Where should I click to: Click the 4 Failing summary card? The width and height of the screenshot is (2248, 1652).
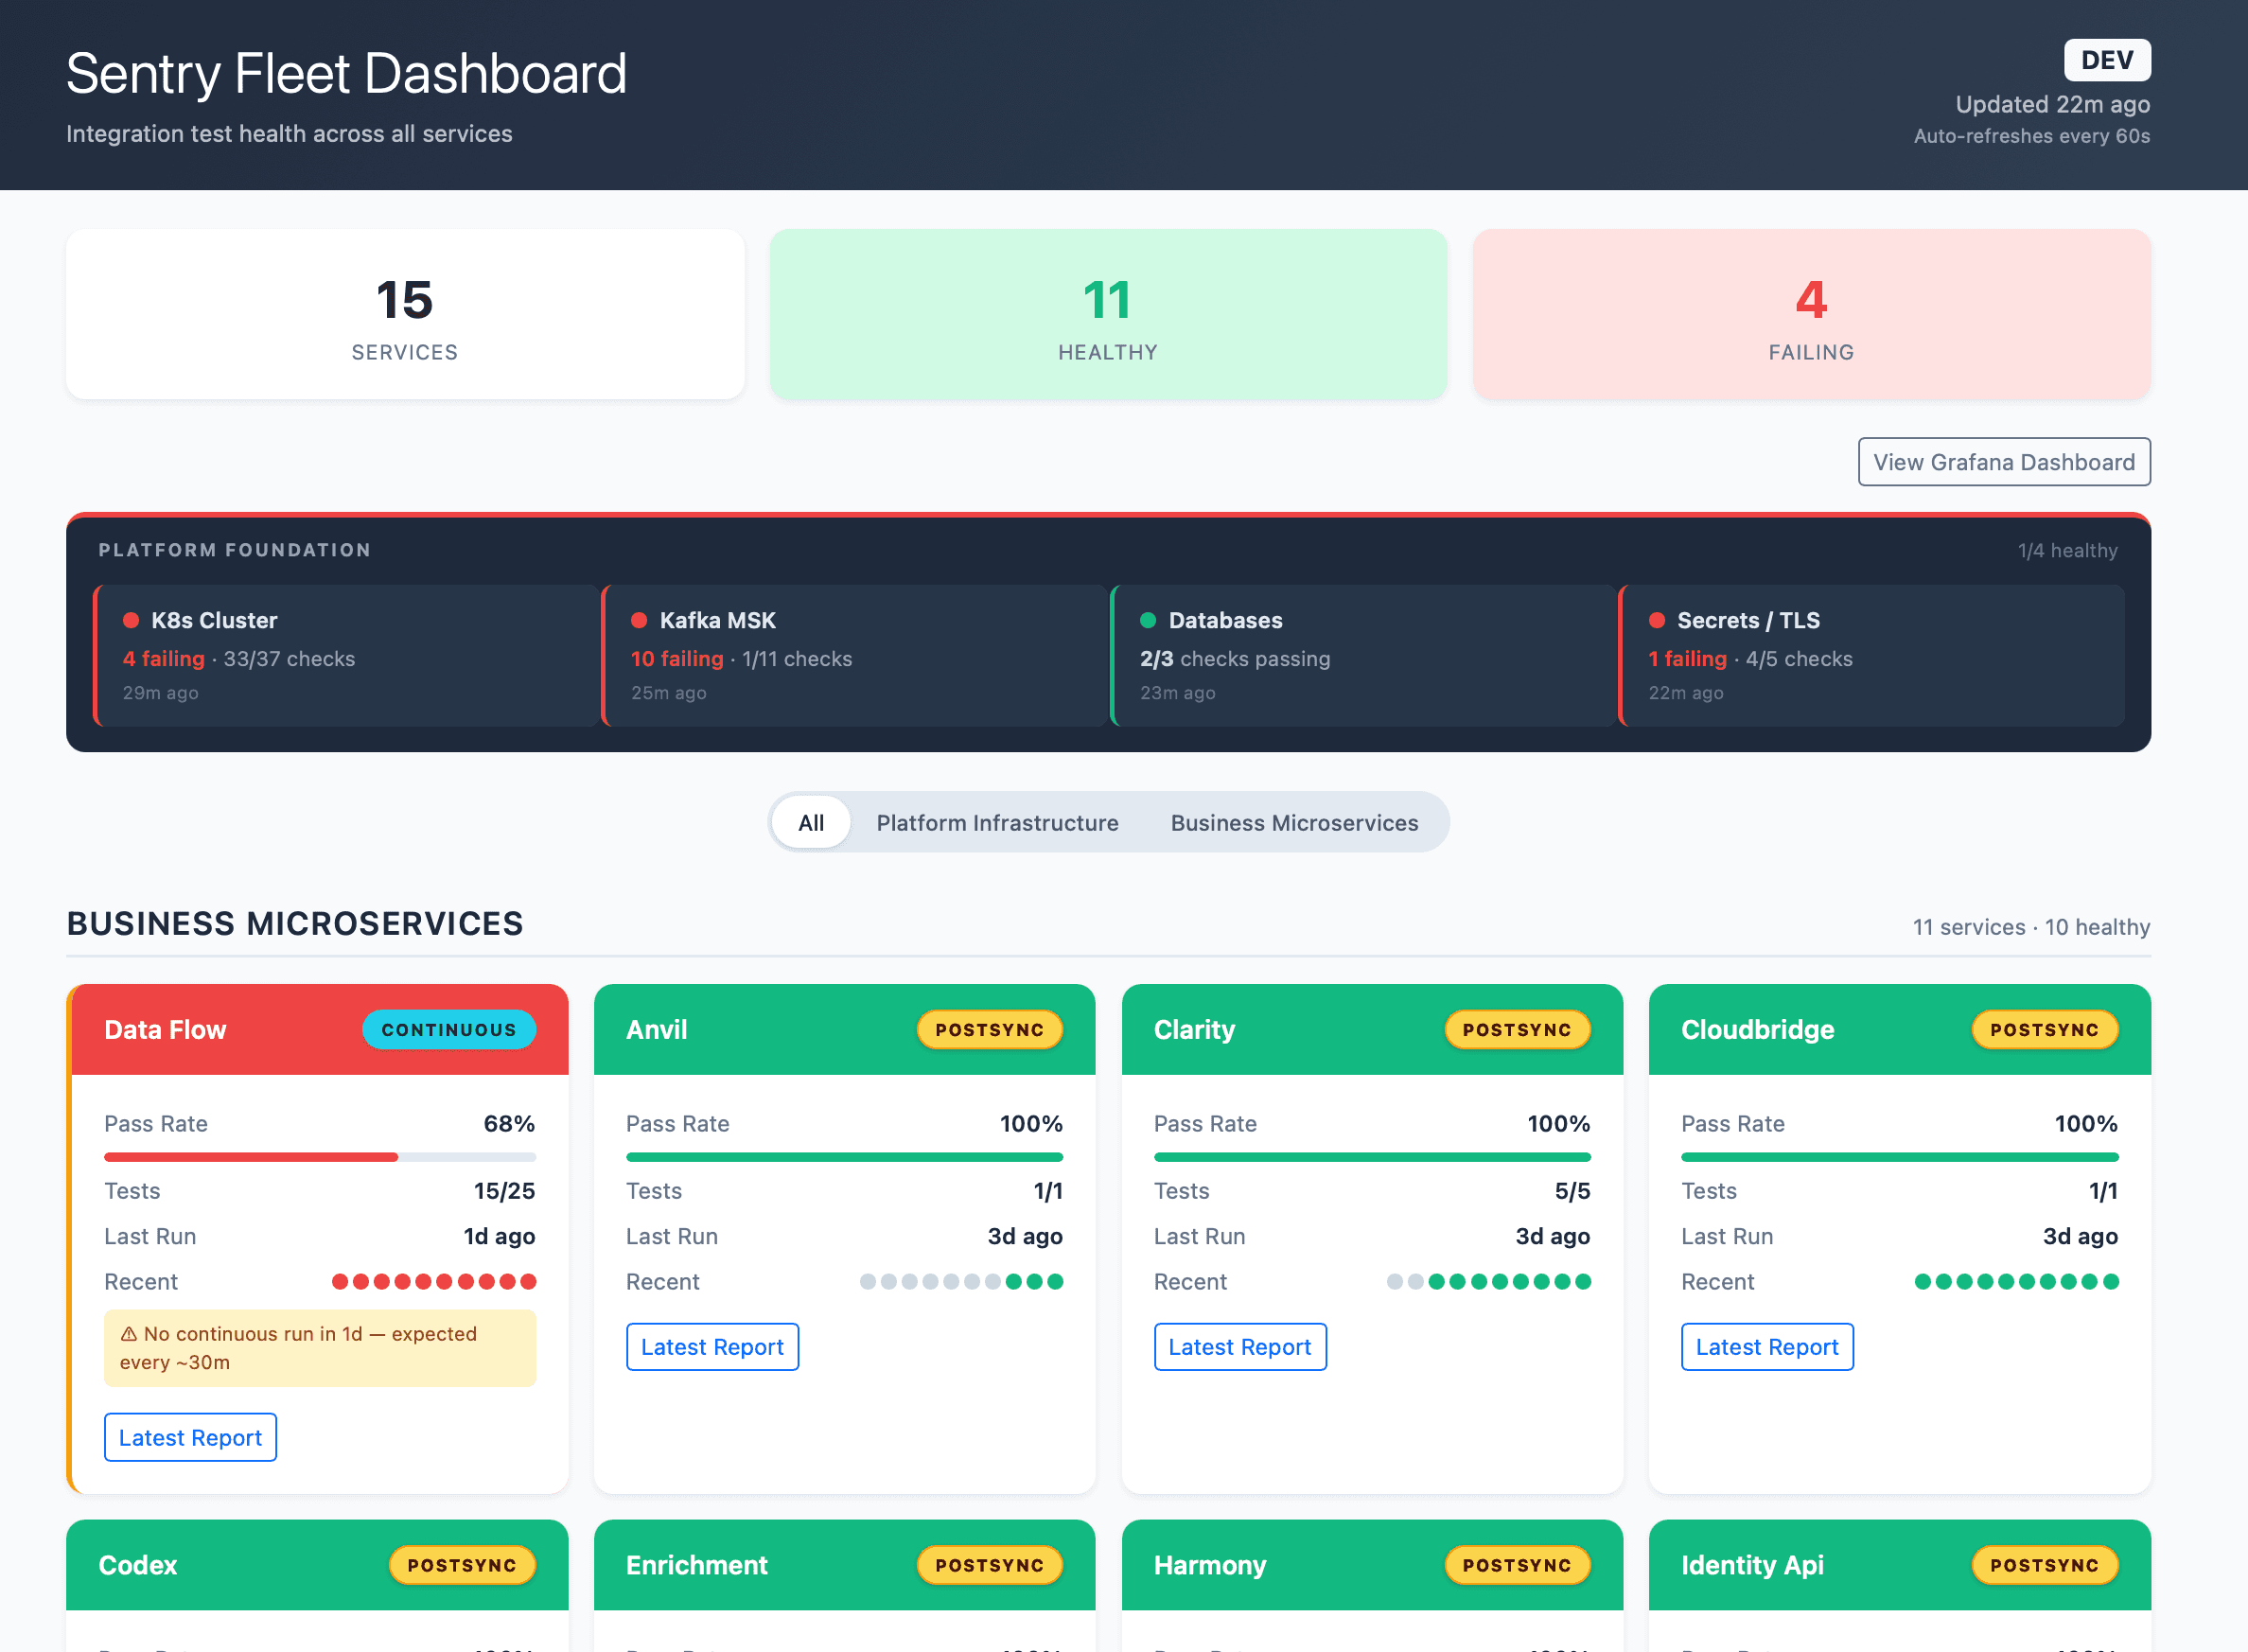coord(1811,314)
